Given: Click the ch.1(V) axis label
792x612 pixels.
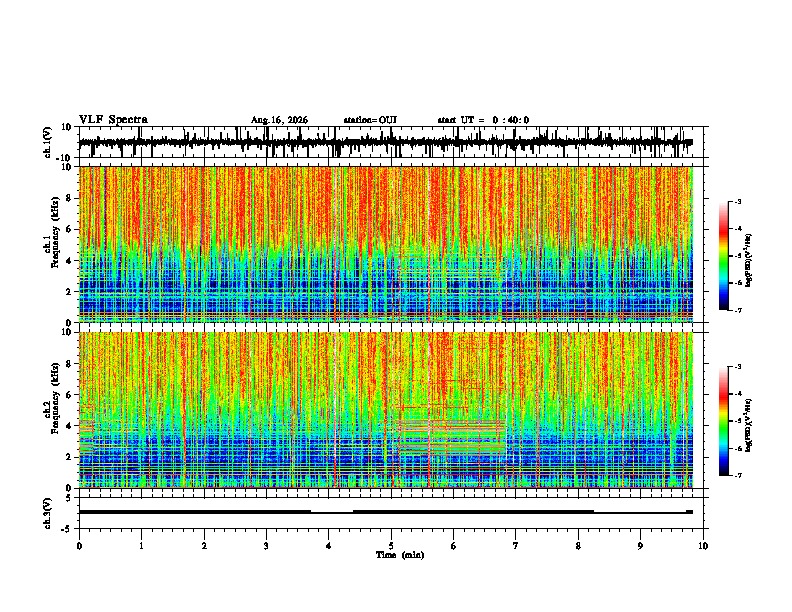Looking at the screenshot, I should [x=48, y=142].
